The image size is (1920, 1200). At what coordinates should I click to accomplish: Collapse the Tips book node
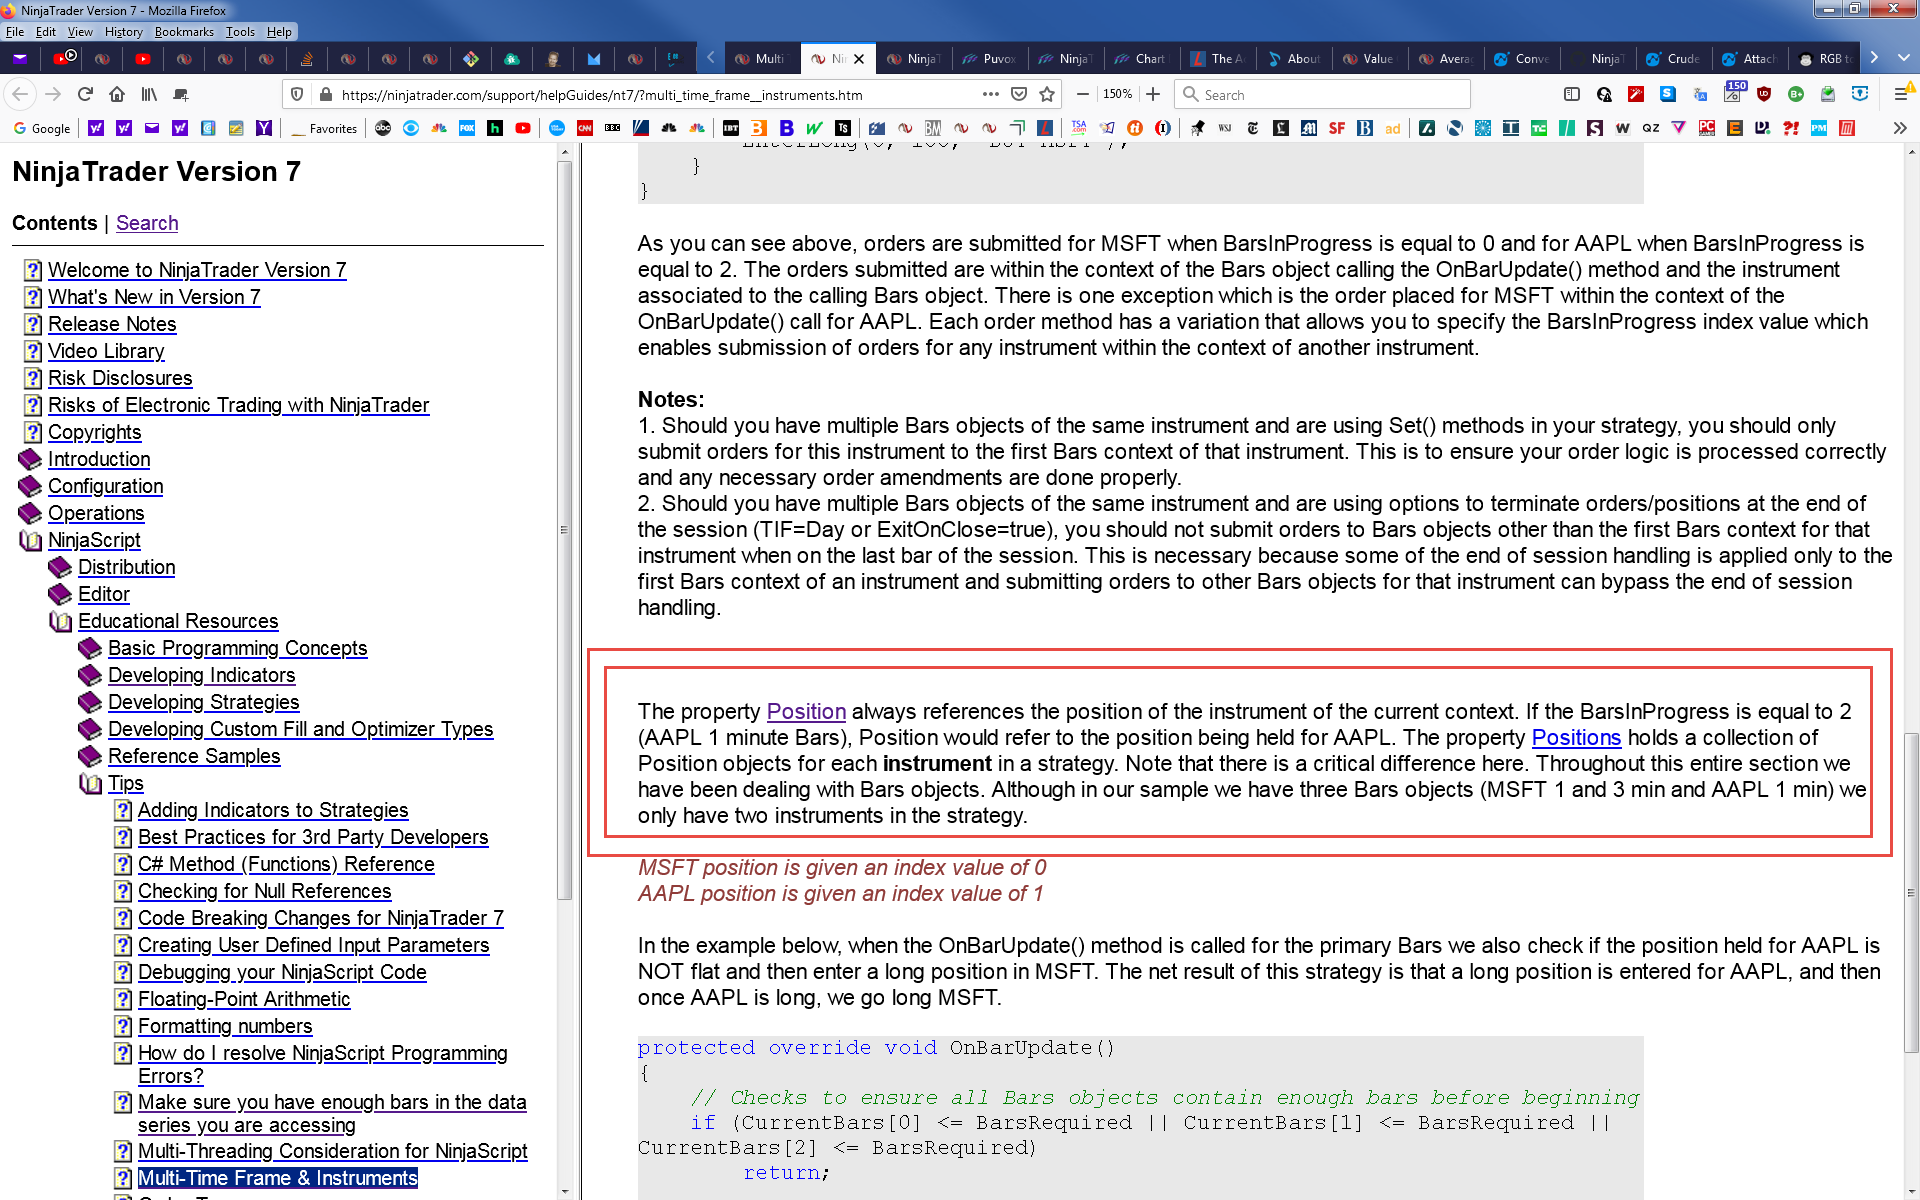[90, 783]
